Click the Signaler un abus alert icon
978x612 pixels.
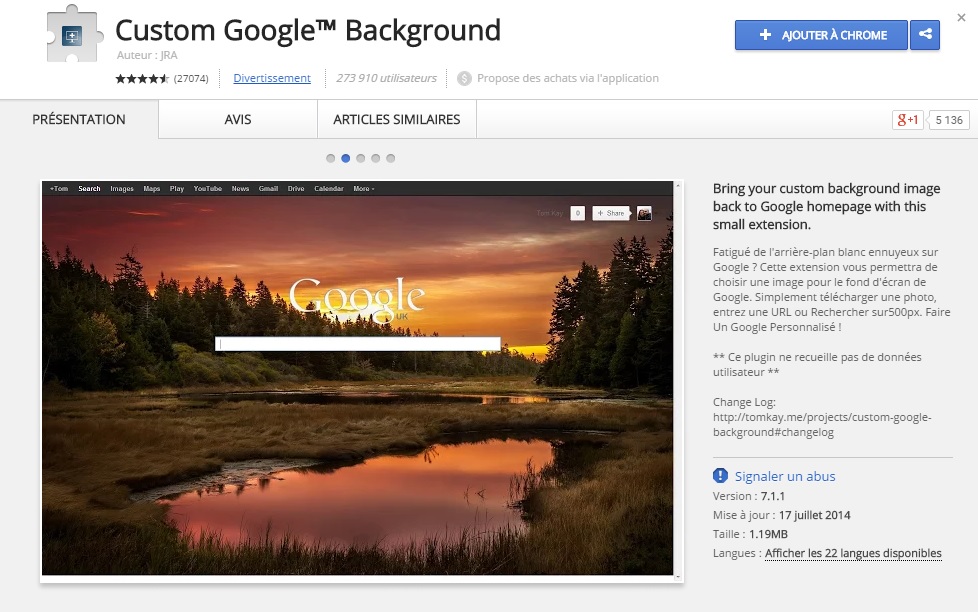tap(720, 476)
